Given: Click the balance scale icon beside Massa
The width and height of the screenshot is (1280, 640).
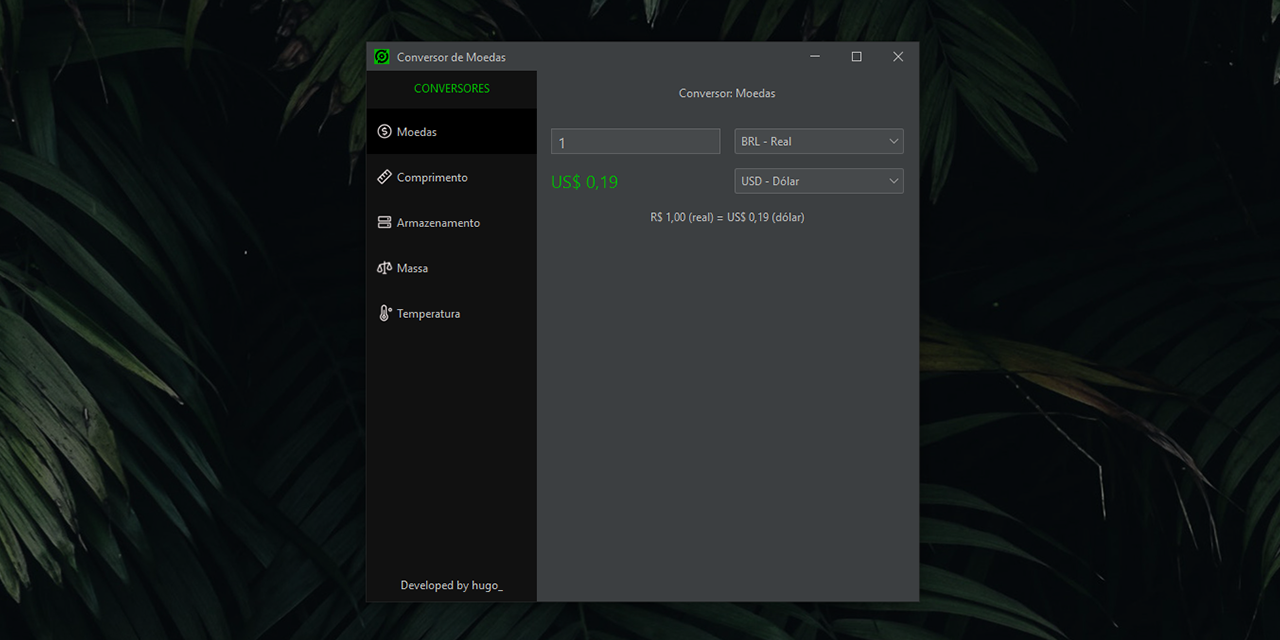Looking at the screenshot, I should [384, 268].
